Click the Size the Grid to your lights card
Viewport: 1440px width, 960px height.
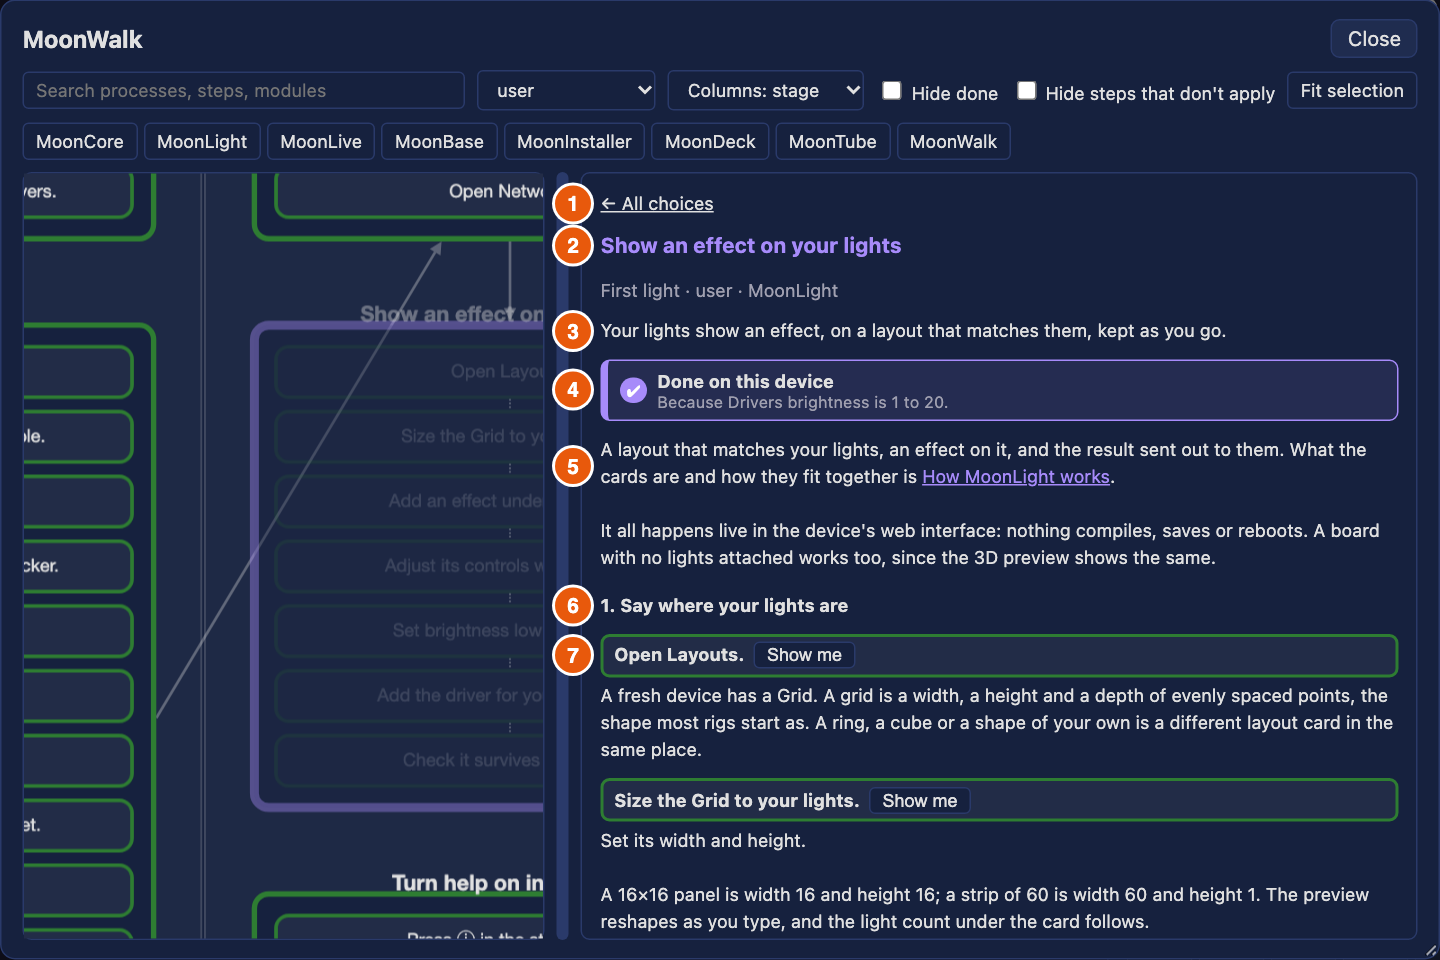point(999,801)
